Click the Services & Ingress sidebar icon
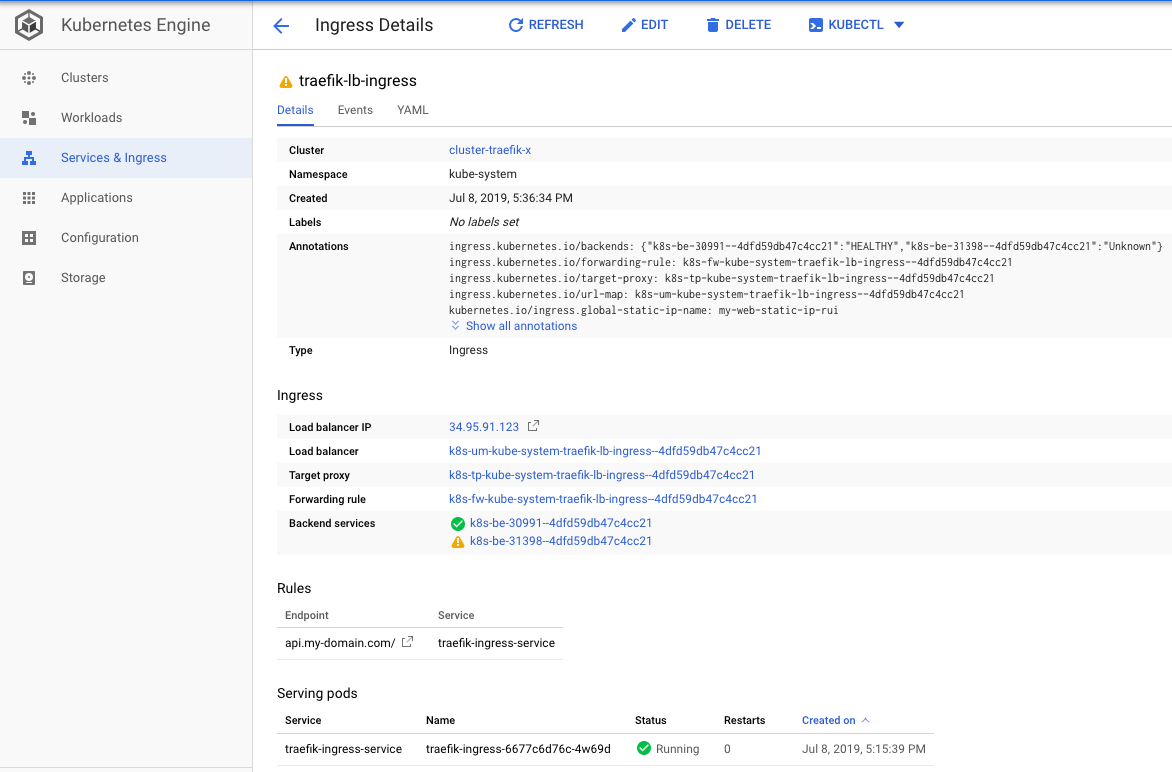 tap(29, 158)
